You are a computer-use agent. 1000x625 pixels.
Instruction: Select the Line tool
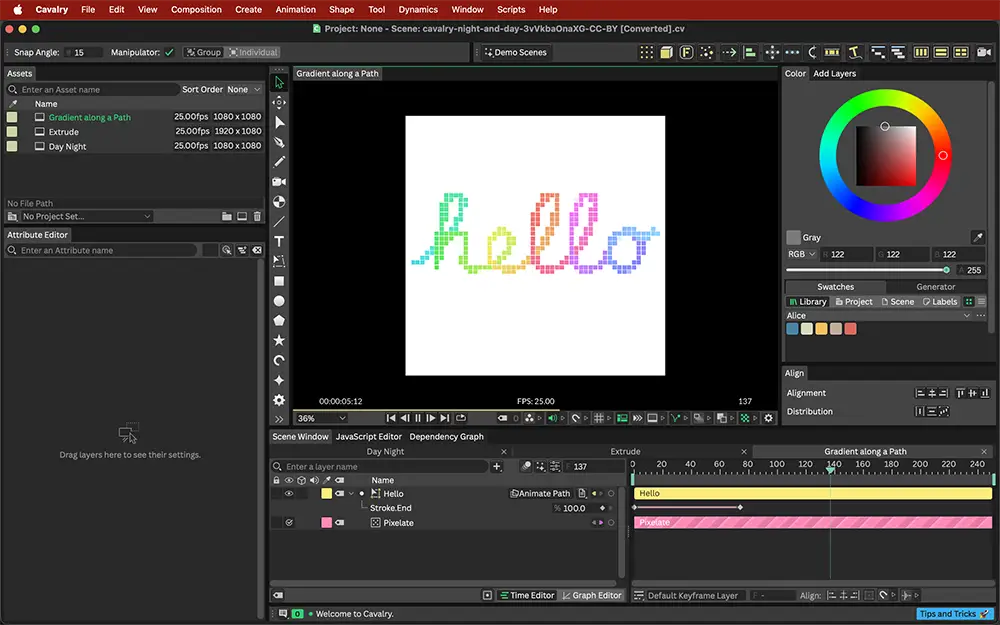click(x=279, y=221)
